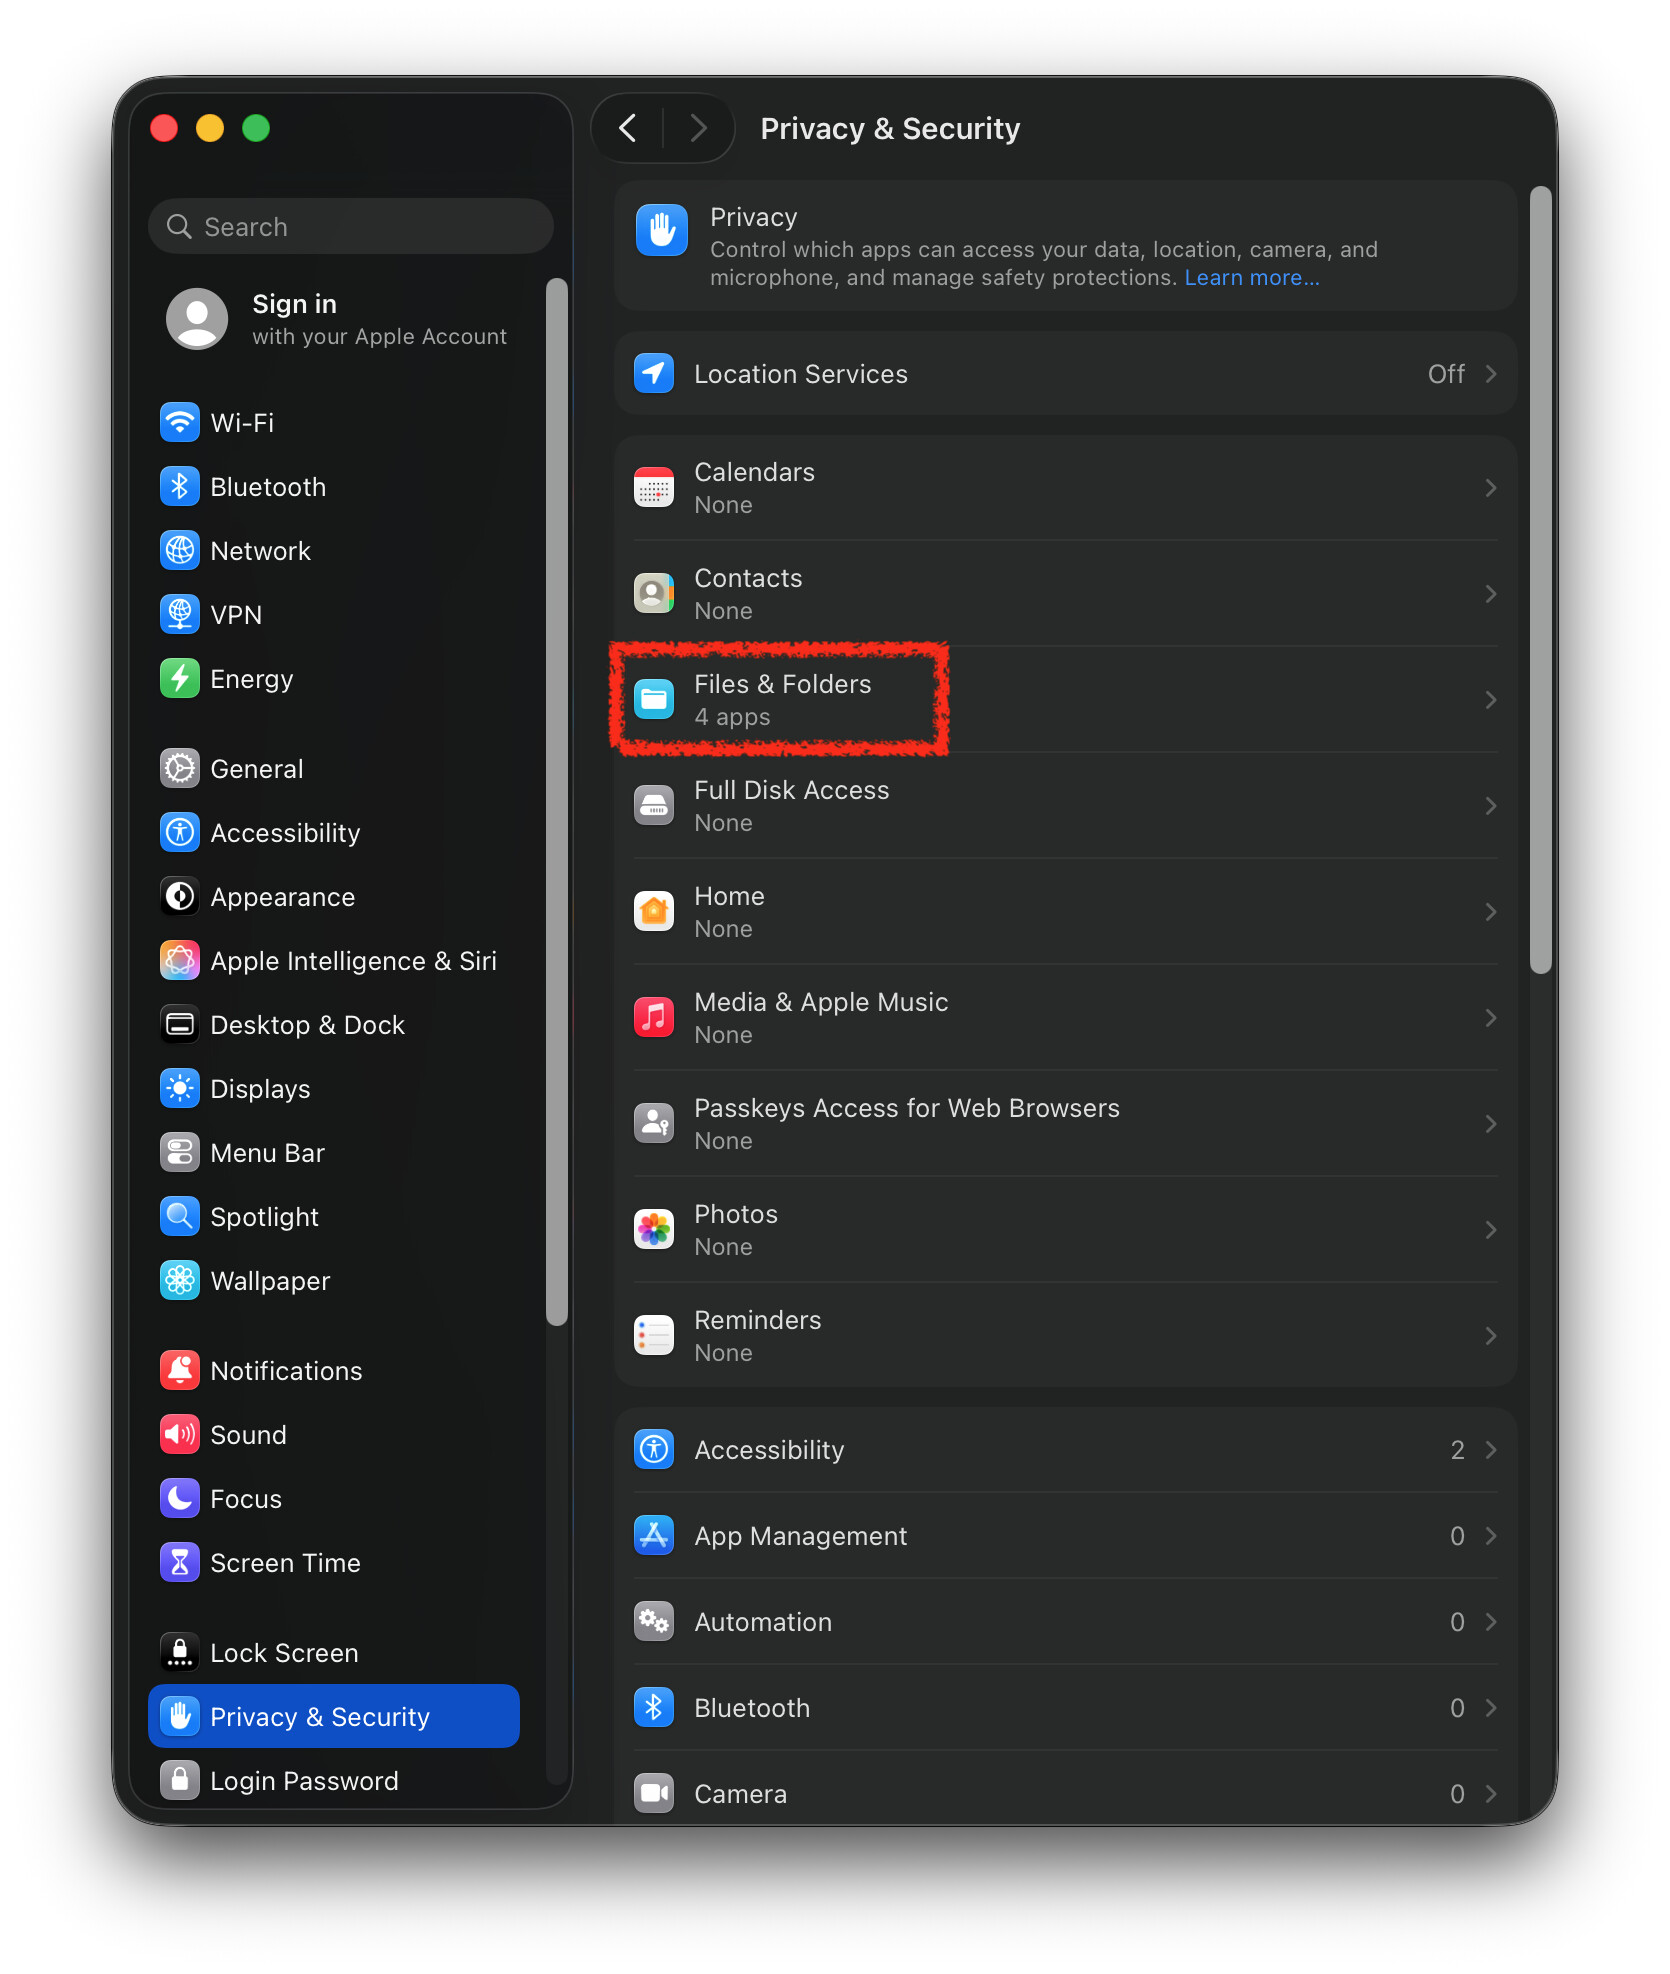
Task: Open the Bluetooth row showing 0
Action: pos(1066,1707)
